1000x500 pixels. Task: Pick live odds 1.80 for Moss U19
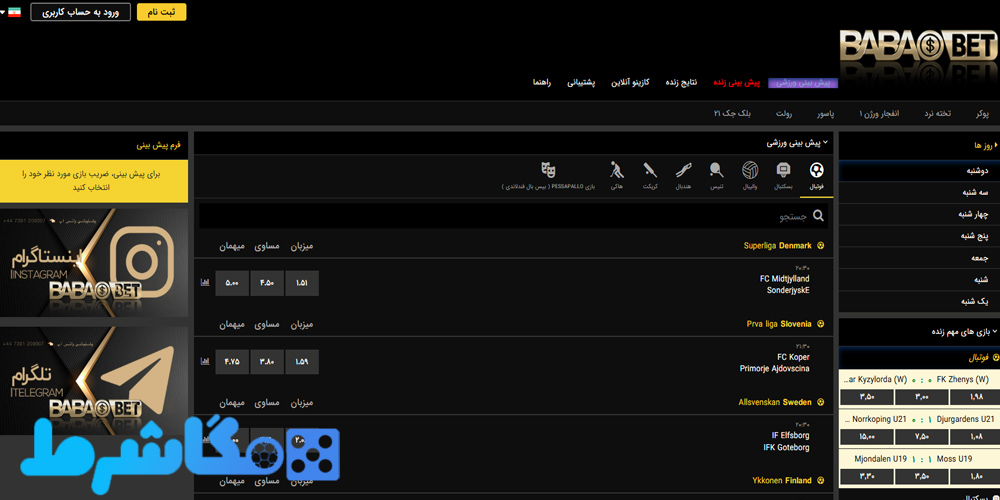(x=974, y=476)
